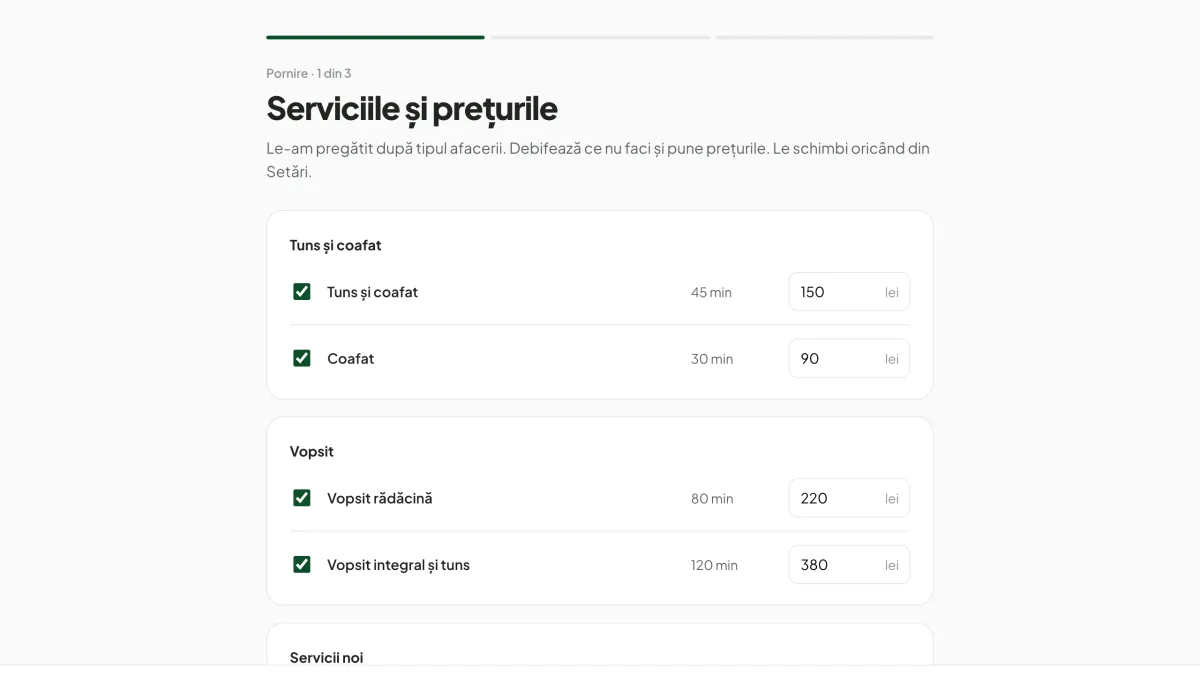Focus the 220 lei price field
Viewport: 1200px width, 675px height.
pyautogui.click(x=849, y=498)
